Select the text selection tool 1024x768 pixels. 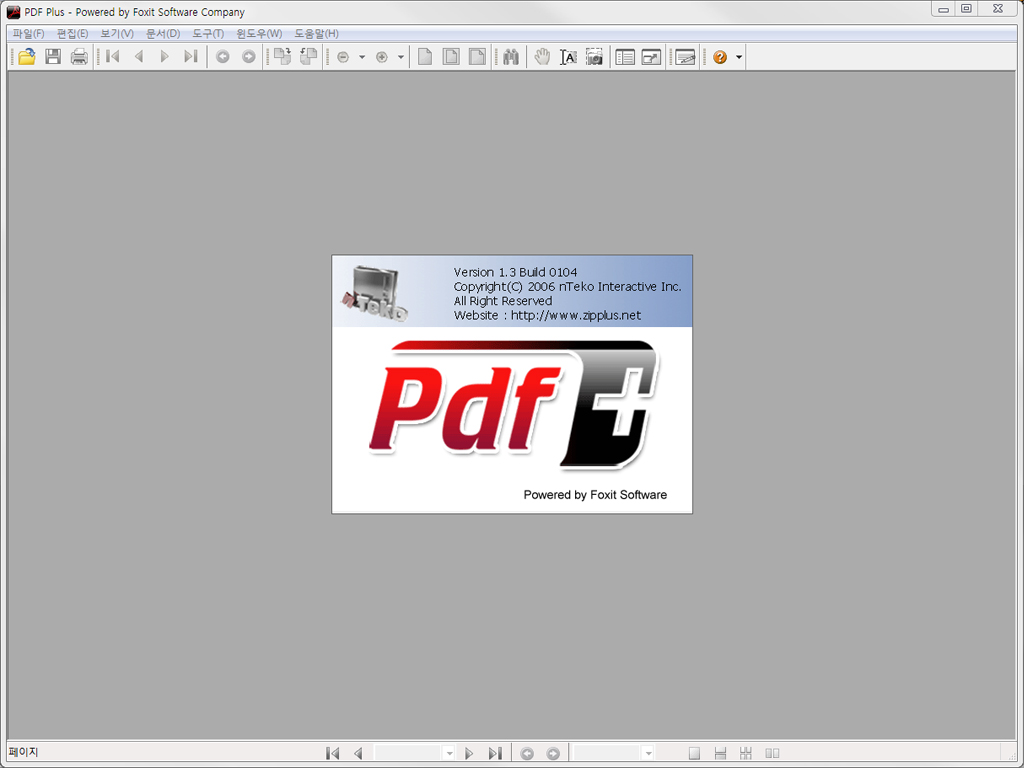tap(568, 57)
